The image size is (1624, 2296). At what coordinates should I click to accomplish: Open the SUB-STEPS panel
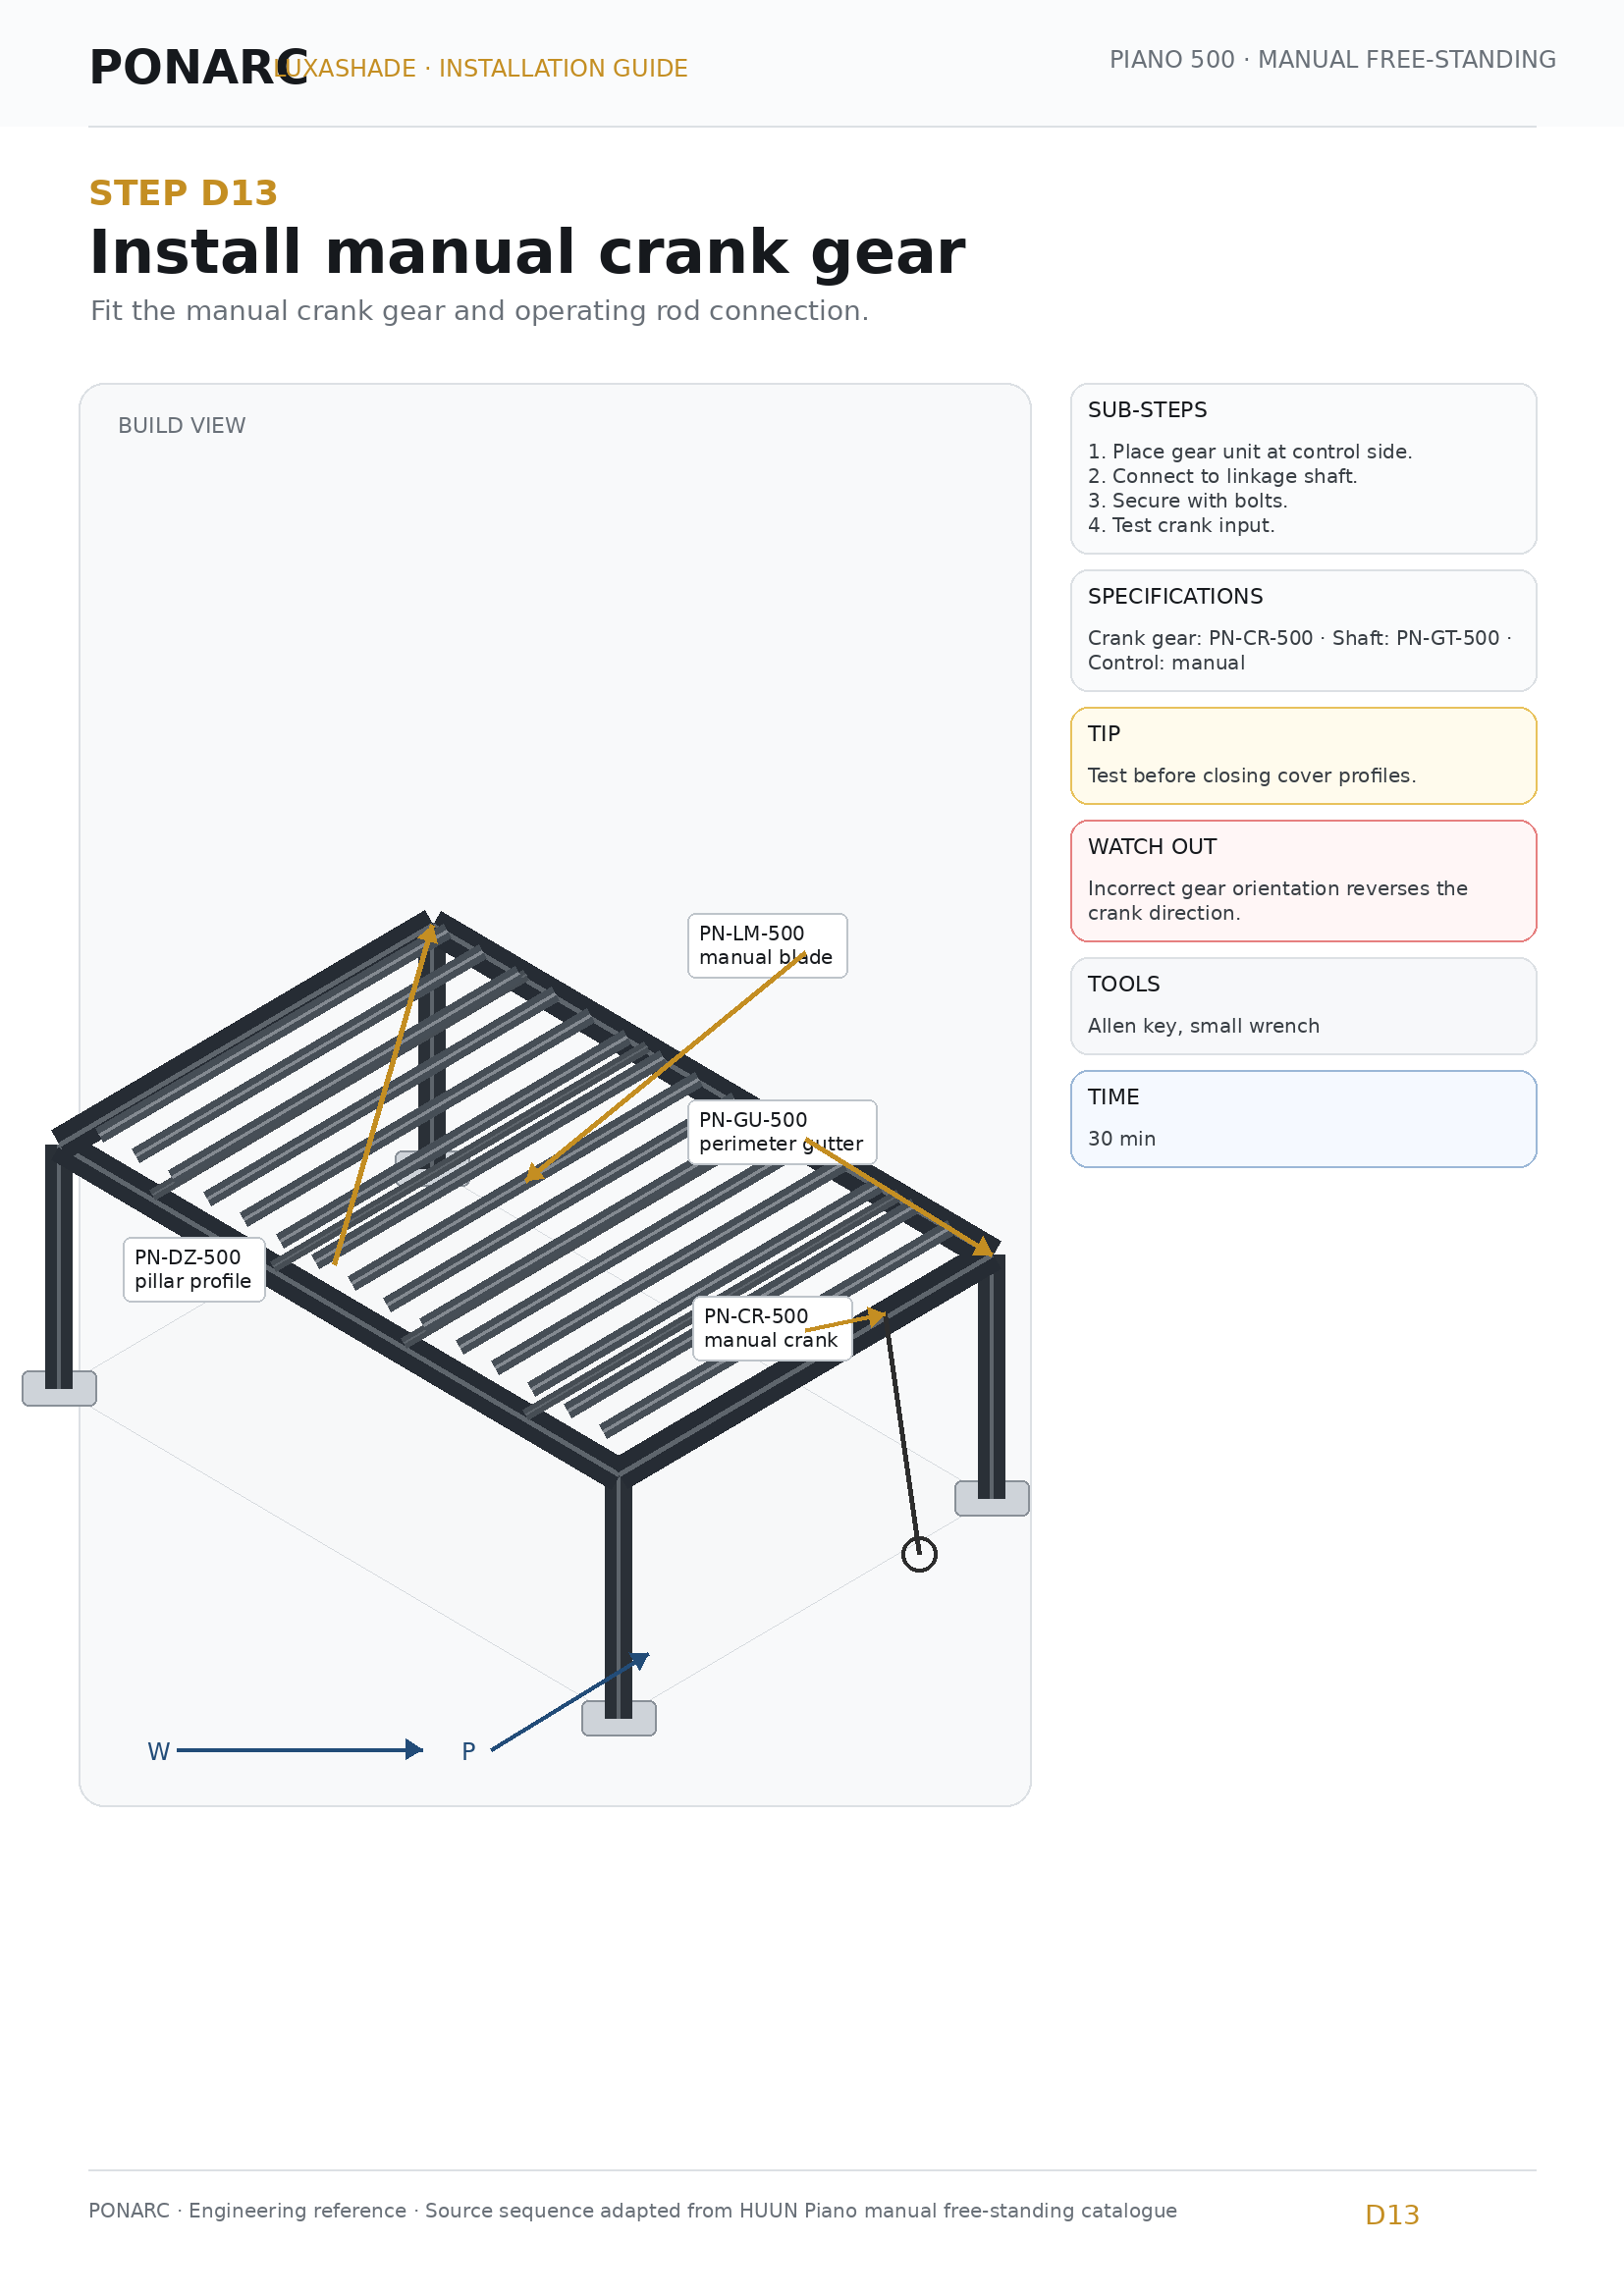pyautogui.click(x=1303, y=468)
